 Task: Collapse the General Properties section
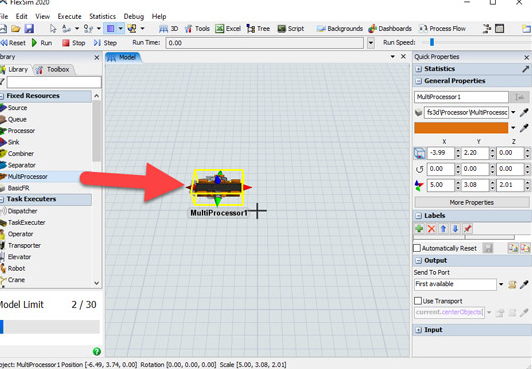coord(419,81)
